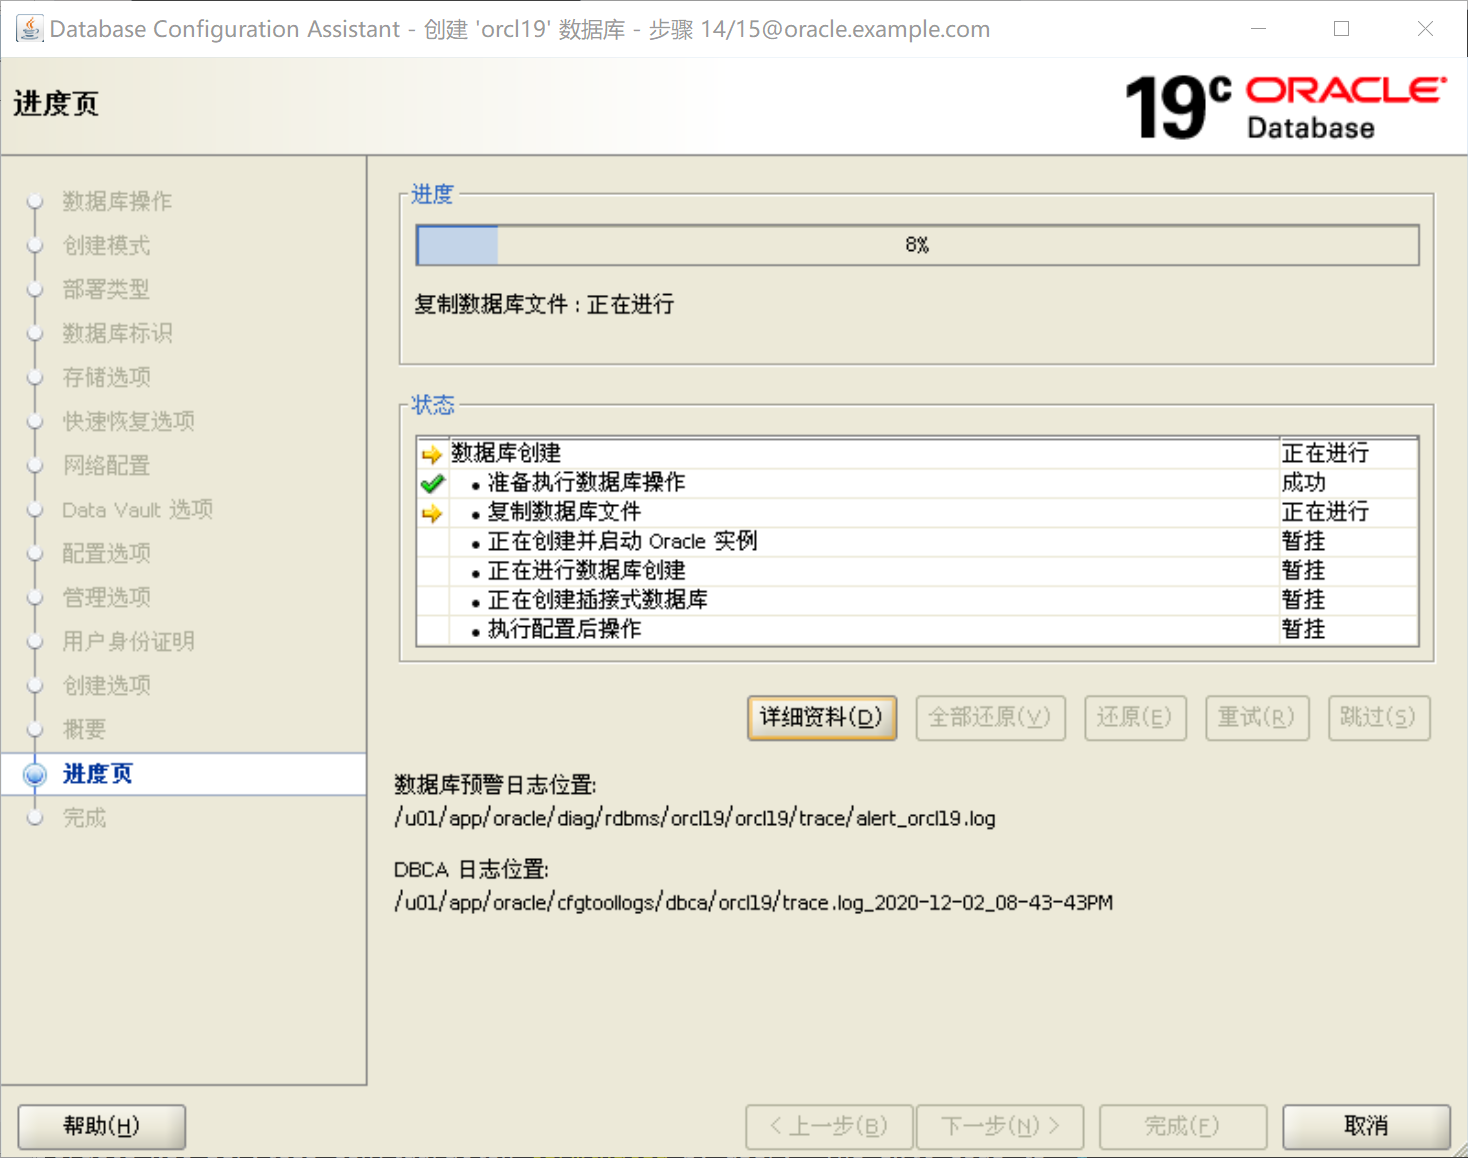This screenshot has height=1158, width=1468.
Task: Click the Java icon in title bar
Action: [29, 28]
